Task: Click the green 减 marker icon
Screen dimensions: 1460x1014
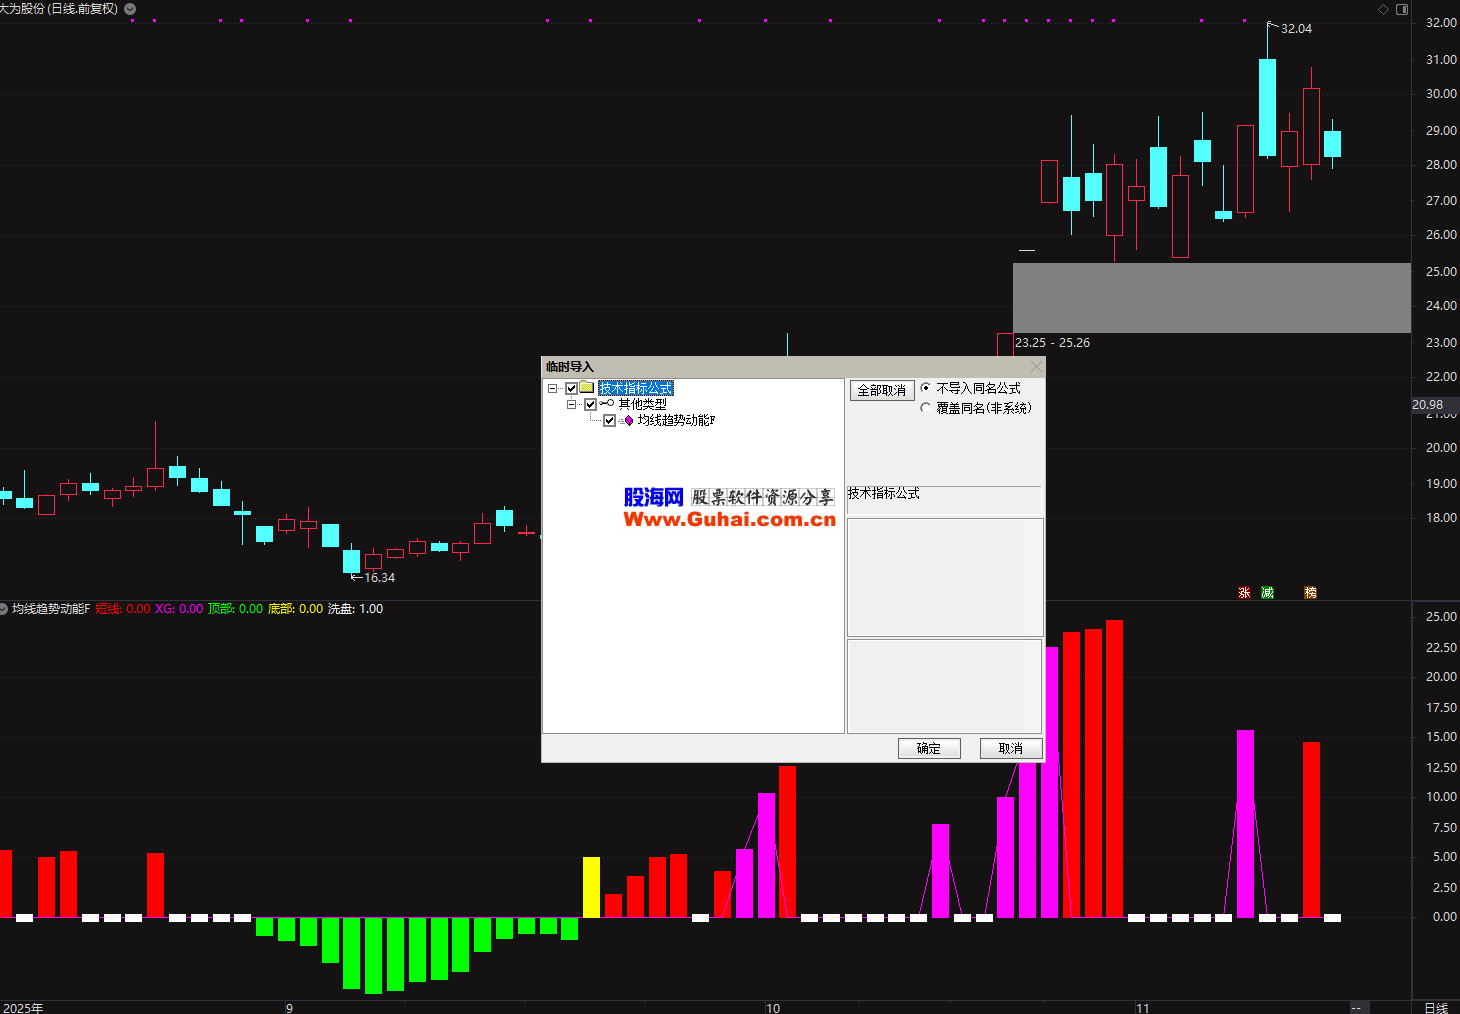Action: point(1267,593)
